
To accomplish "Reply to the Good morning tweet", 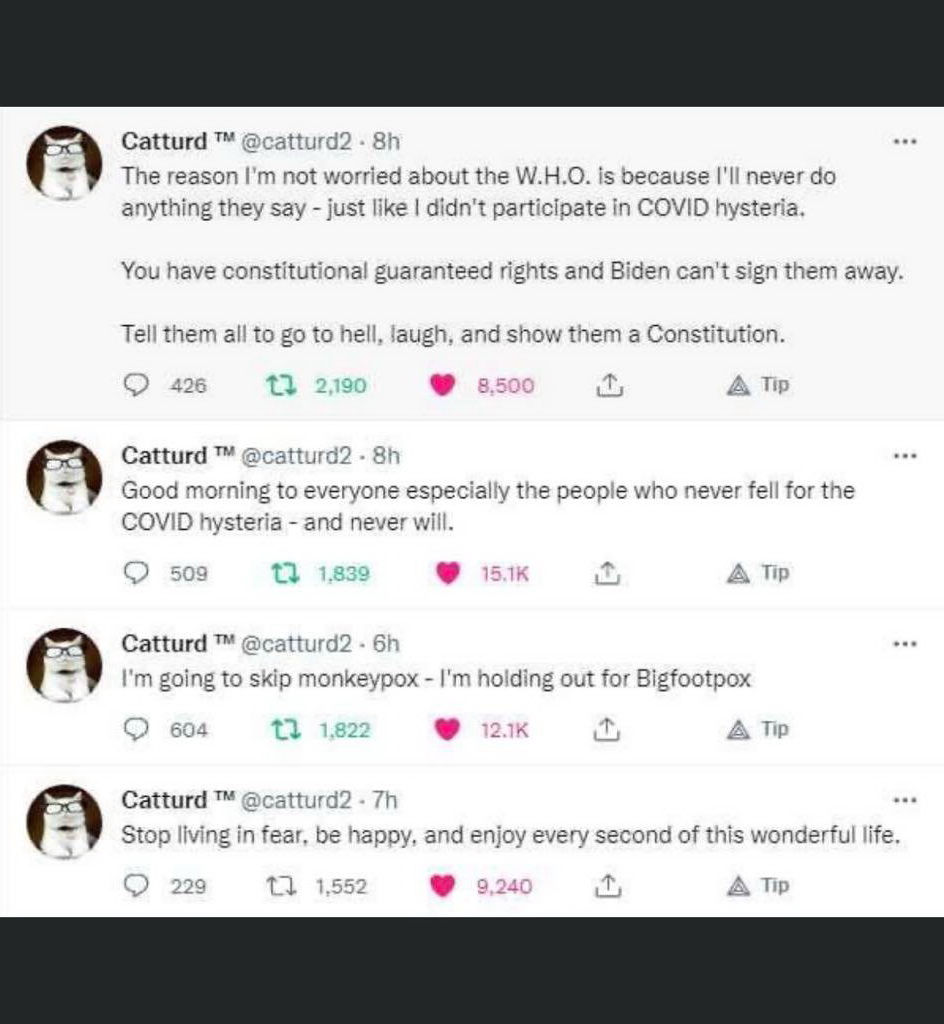I will click(x=135, y=573).
